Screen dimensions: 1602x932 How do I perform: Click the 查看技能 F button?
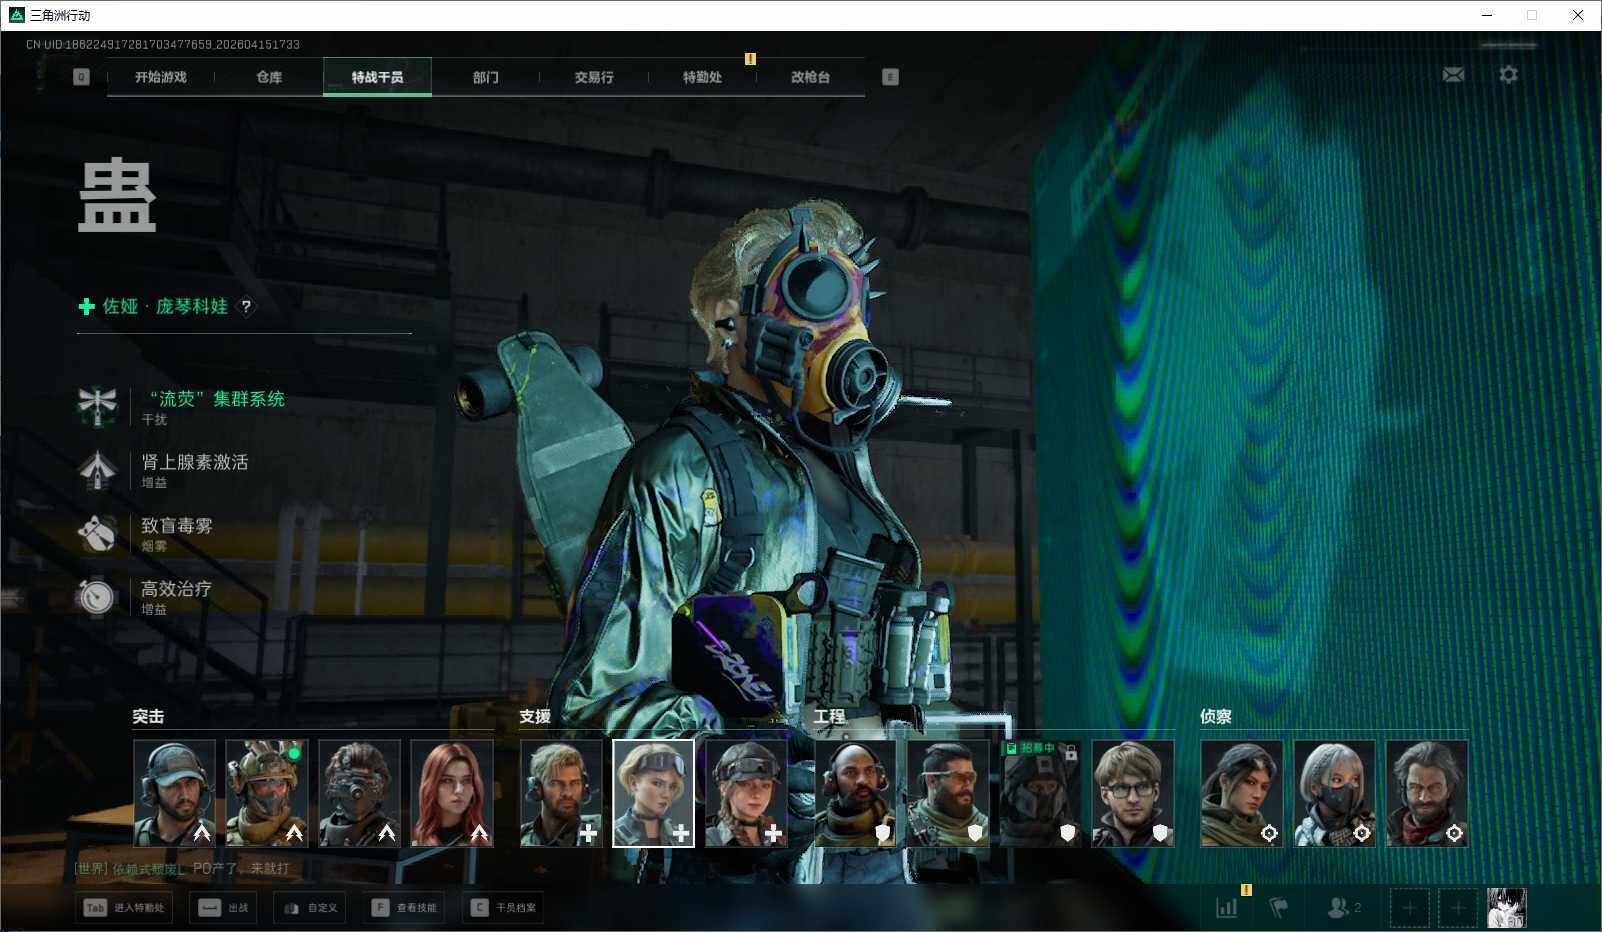404,908
